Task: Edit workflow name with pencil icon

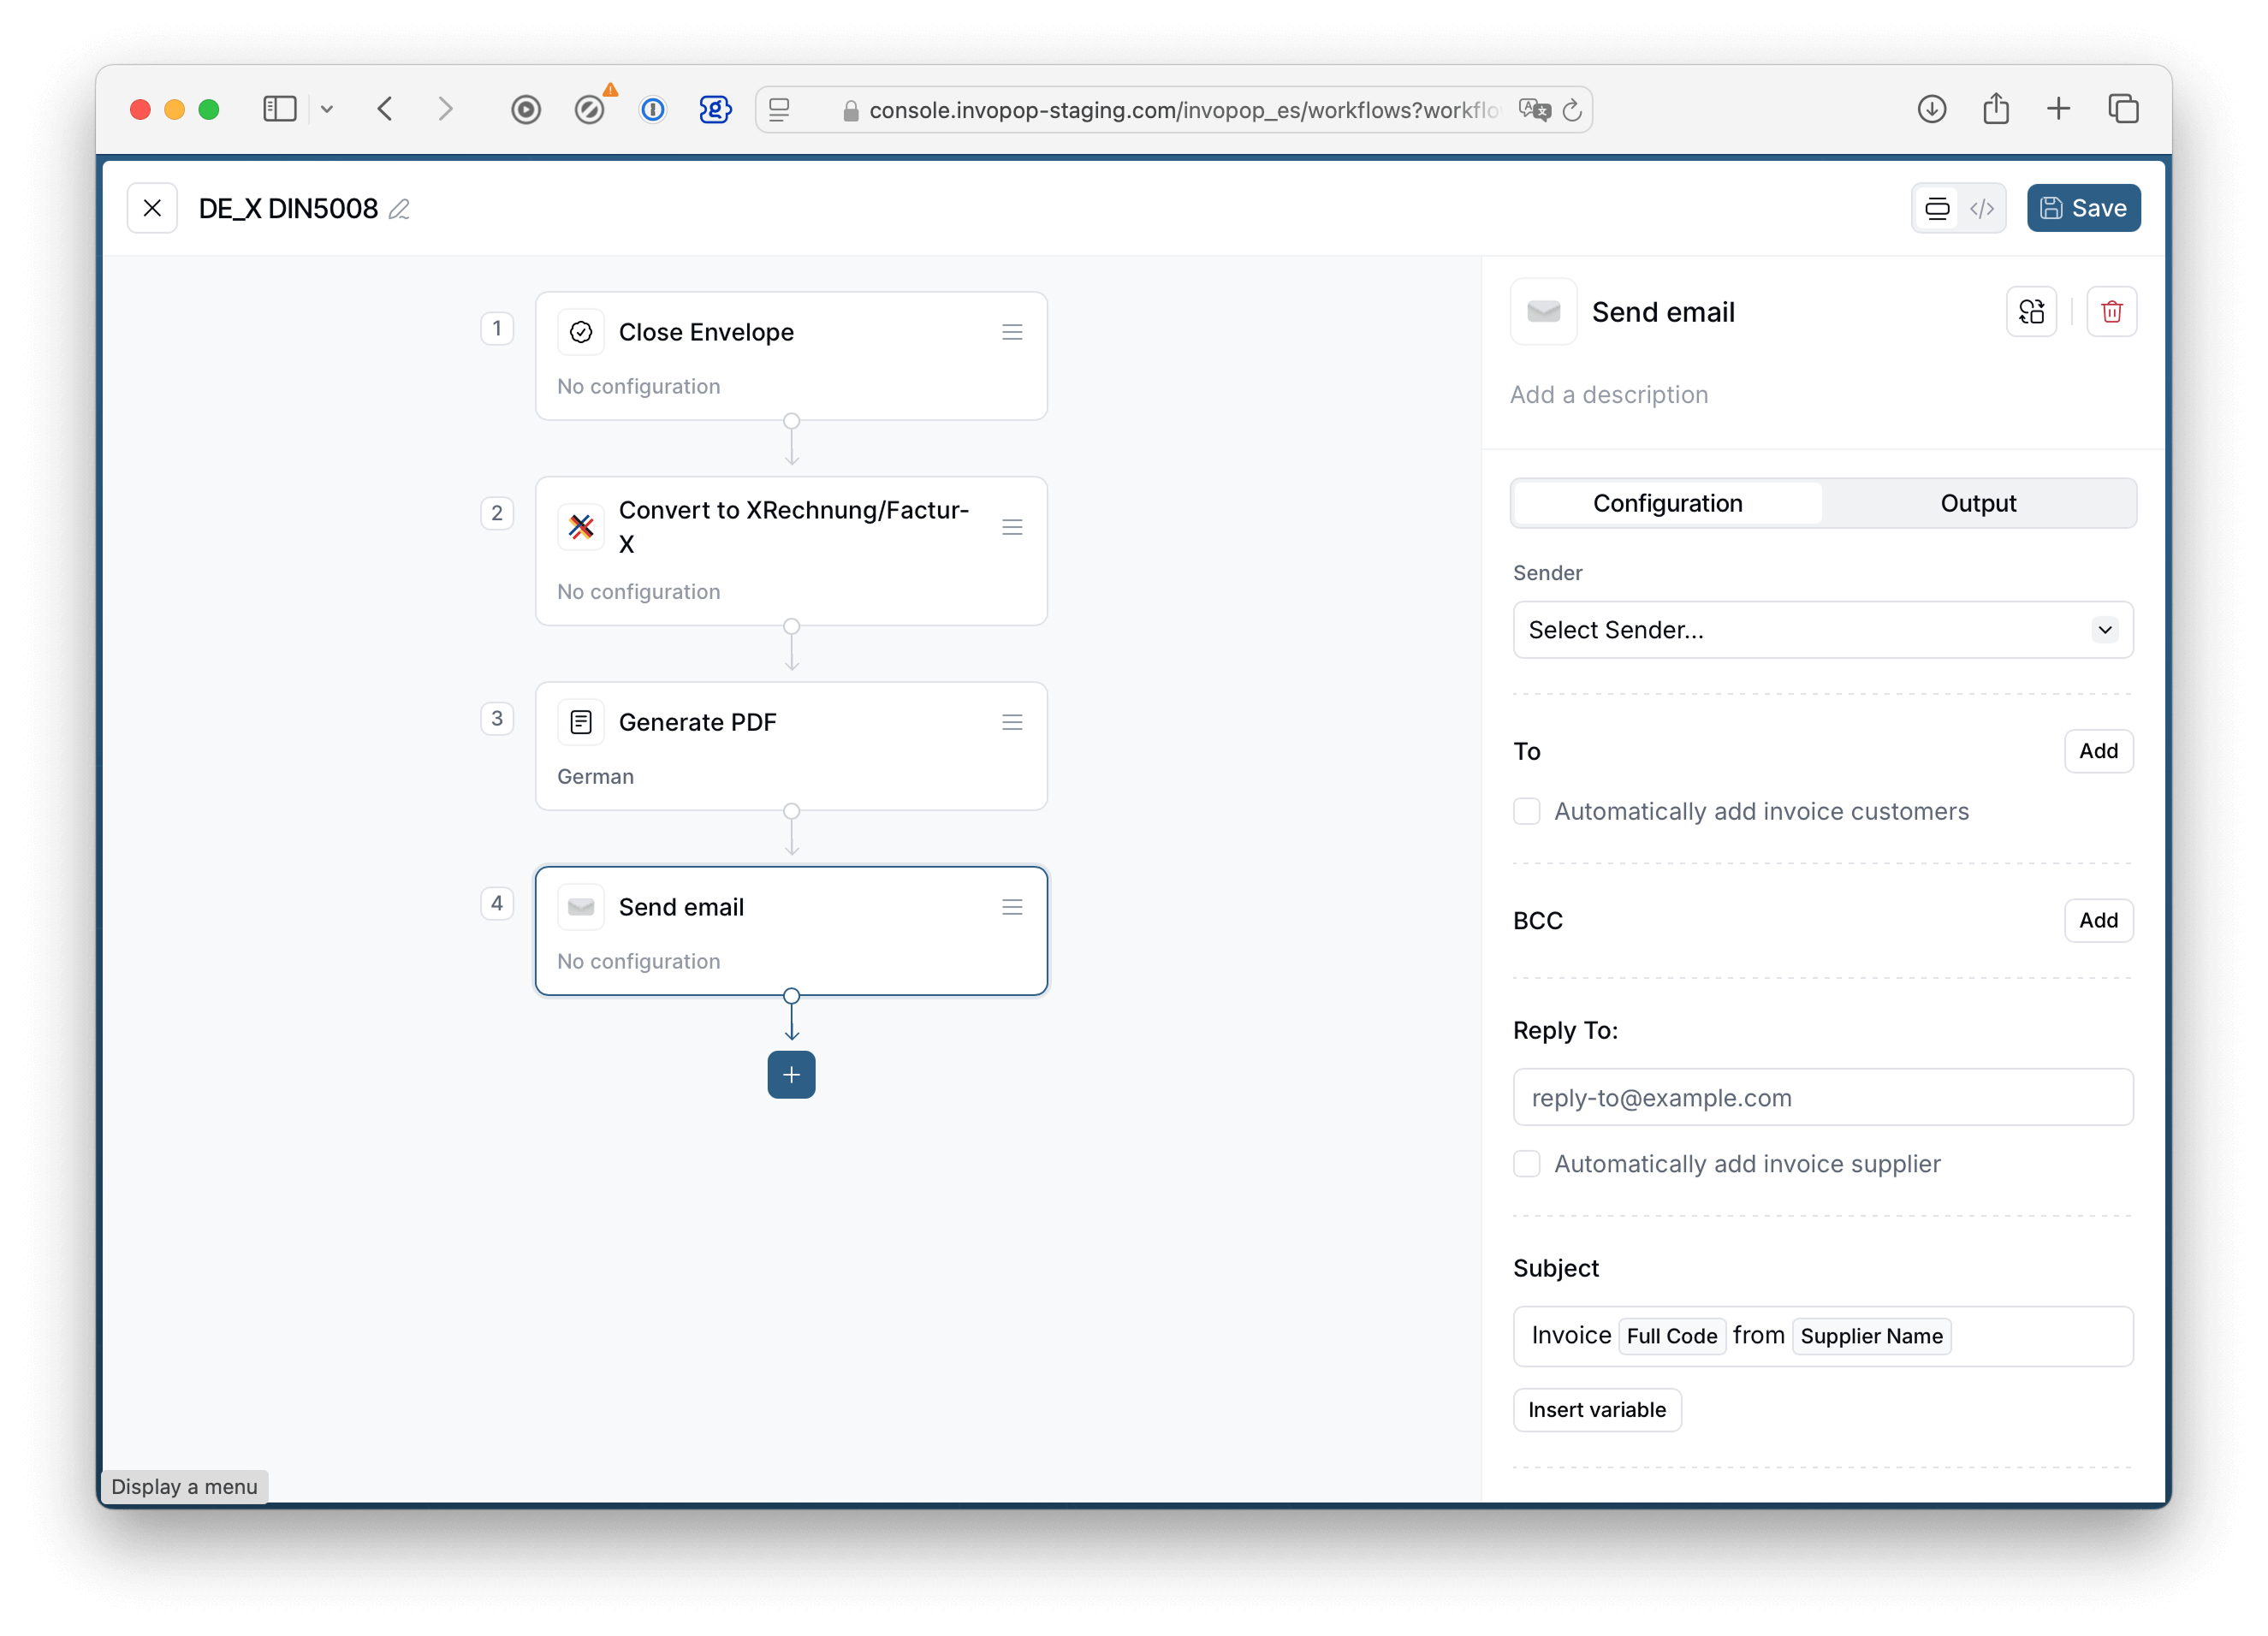Action: pos(399,209)
